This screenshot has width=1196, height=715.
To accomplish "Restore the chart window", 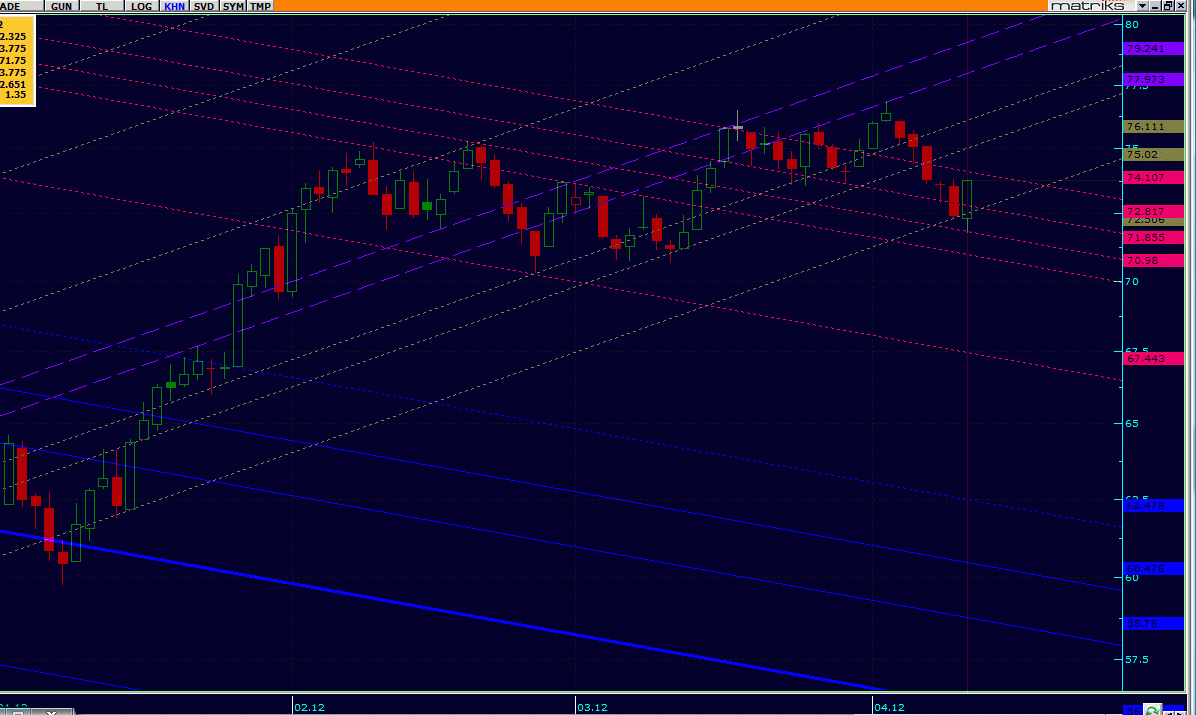I will pos(1168,6).
